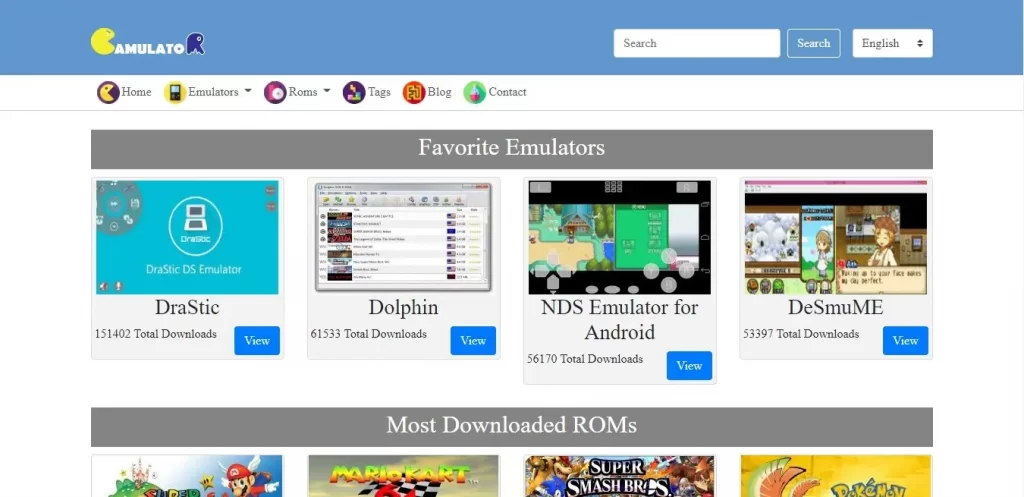Click the yellow handheld Emulators icon
The height and width of the screenshot is (497, 1024).
point(175,92)
